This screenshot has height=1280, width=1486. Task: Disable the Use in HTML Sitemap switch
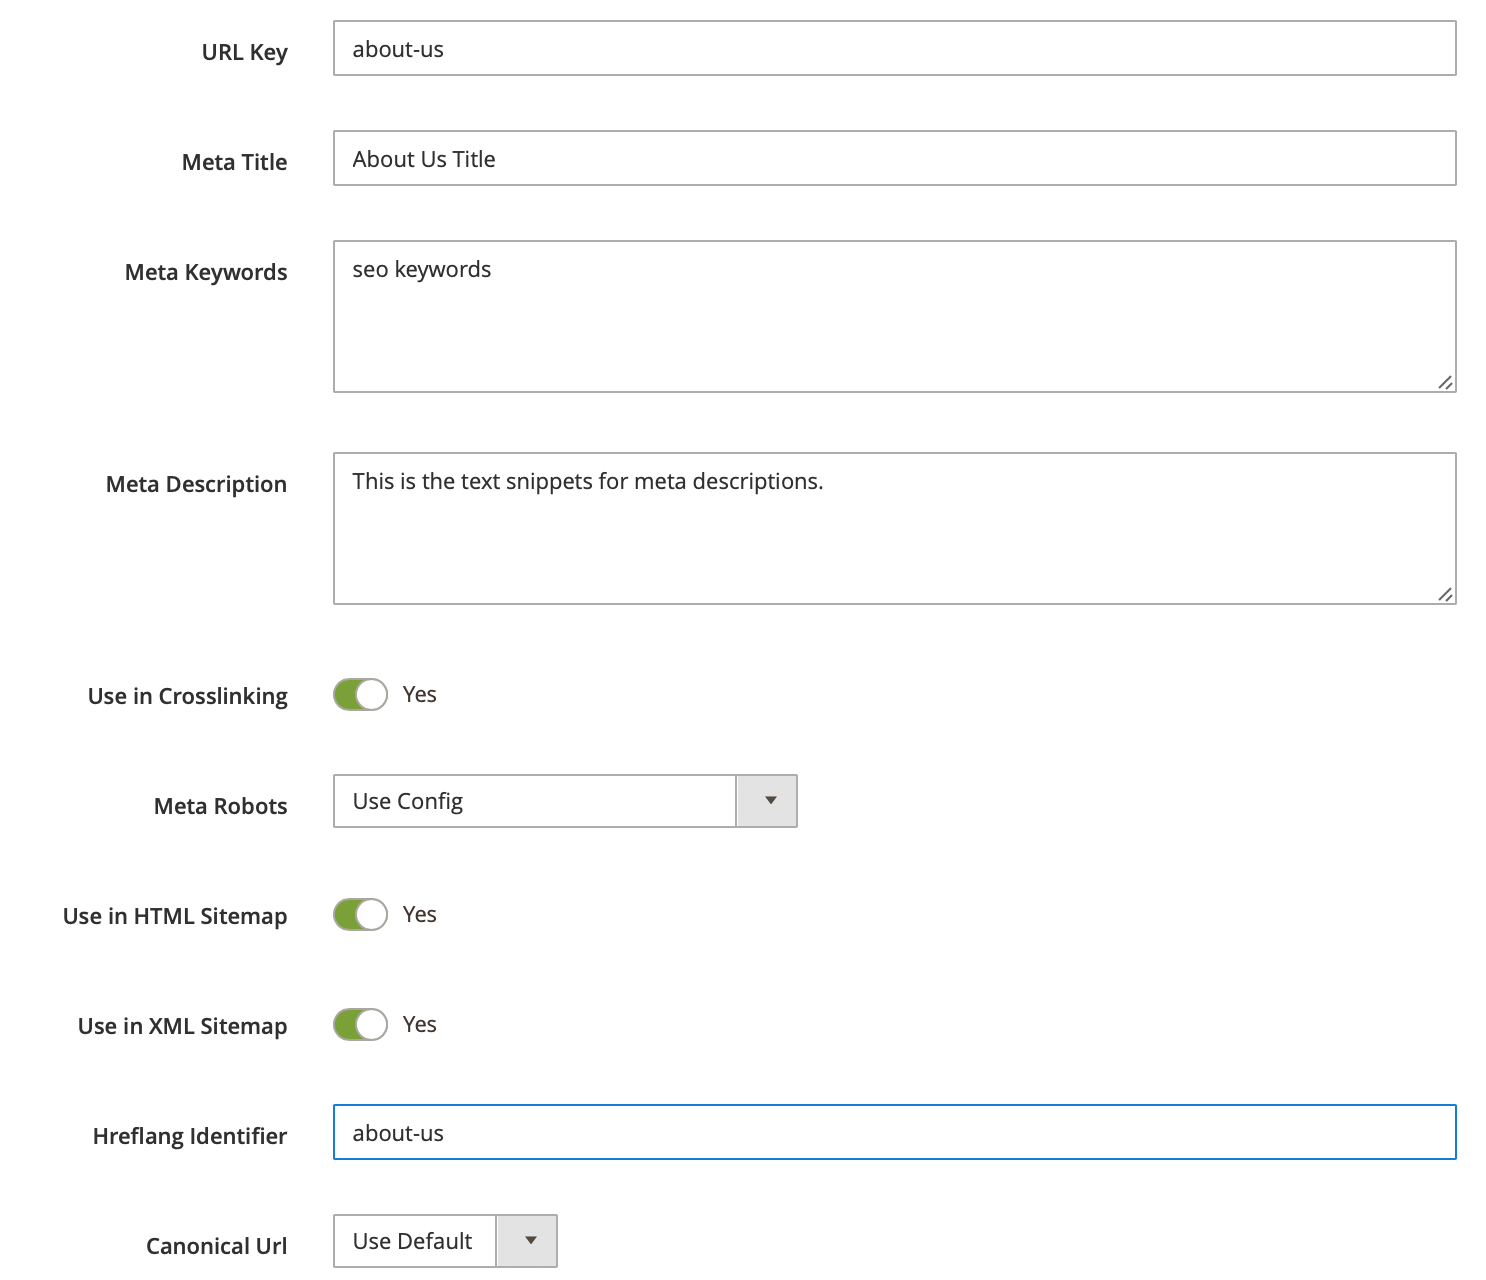coord(360,914)
